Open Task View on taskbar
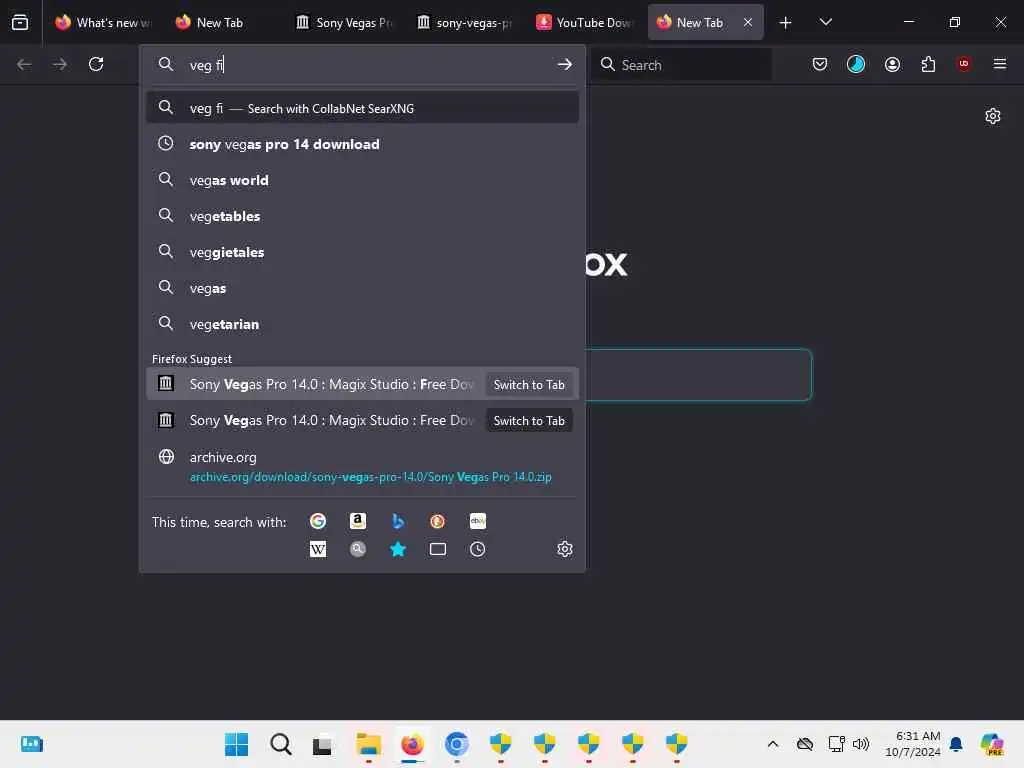Screen dimensions: 1024x768 [x=323, y=745]
